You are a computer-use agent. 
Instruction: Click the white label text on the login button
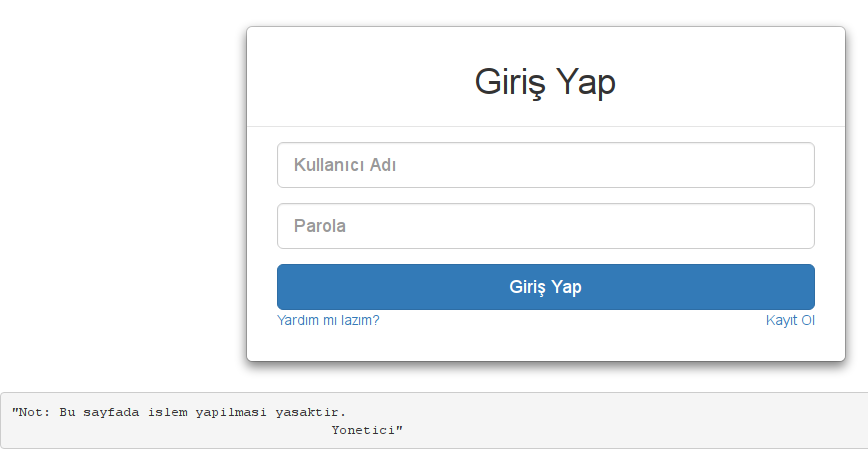pos(545,287)
